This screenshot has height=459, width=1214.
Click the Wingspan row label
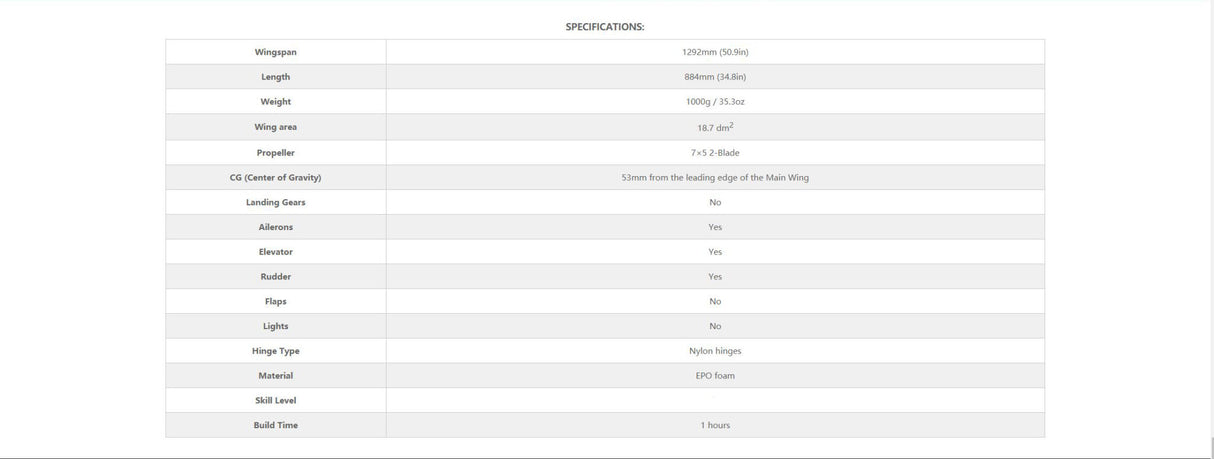tap(275, 52)
